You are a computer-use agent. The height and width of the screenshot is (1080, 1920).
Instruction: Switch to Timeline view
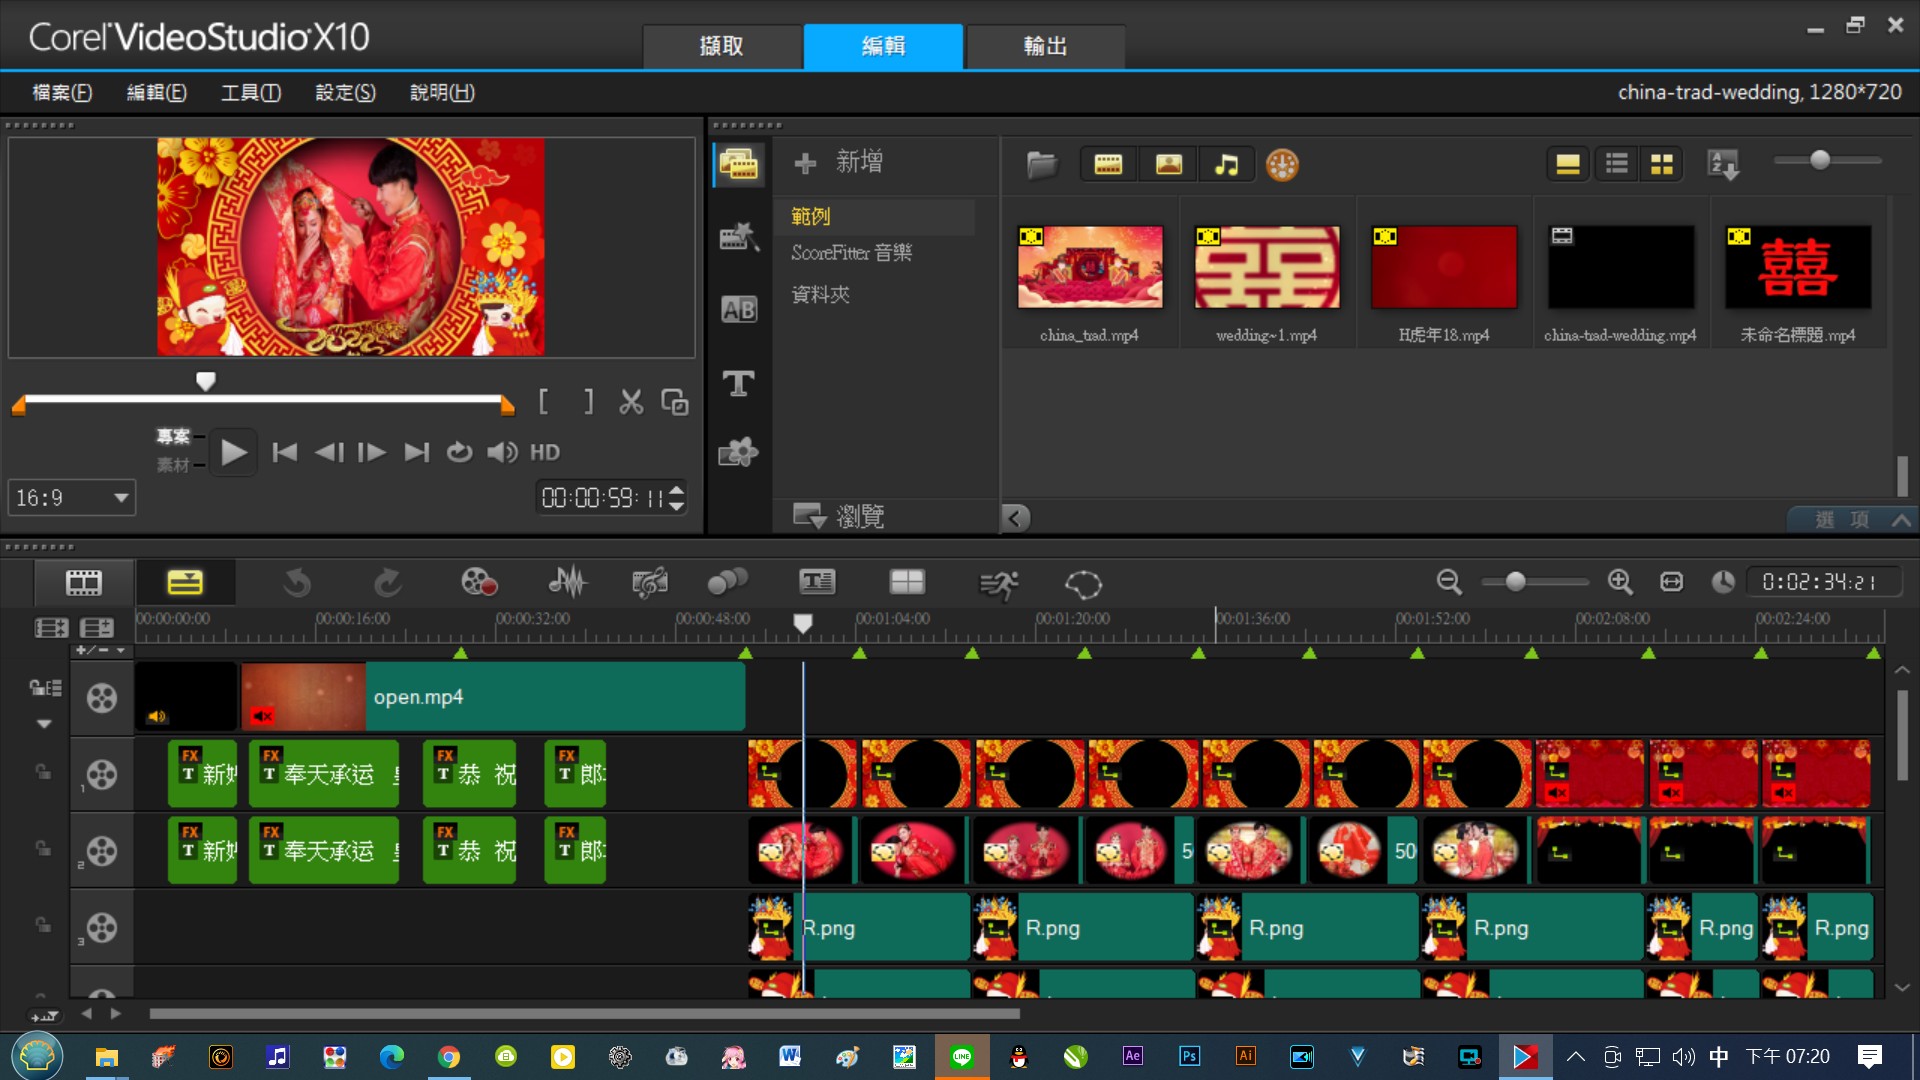click(x=185, y=583)
